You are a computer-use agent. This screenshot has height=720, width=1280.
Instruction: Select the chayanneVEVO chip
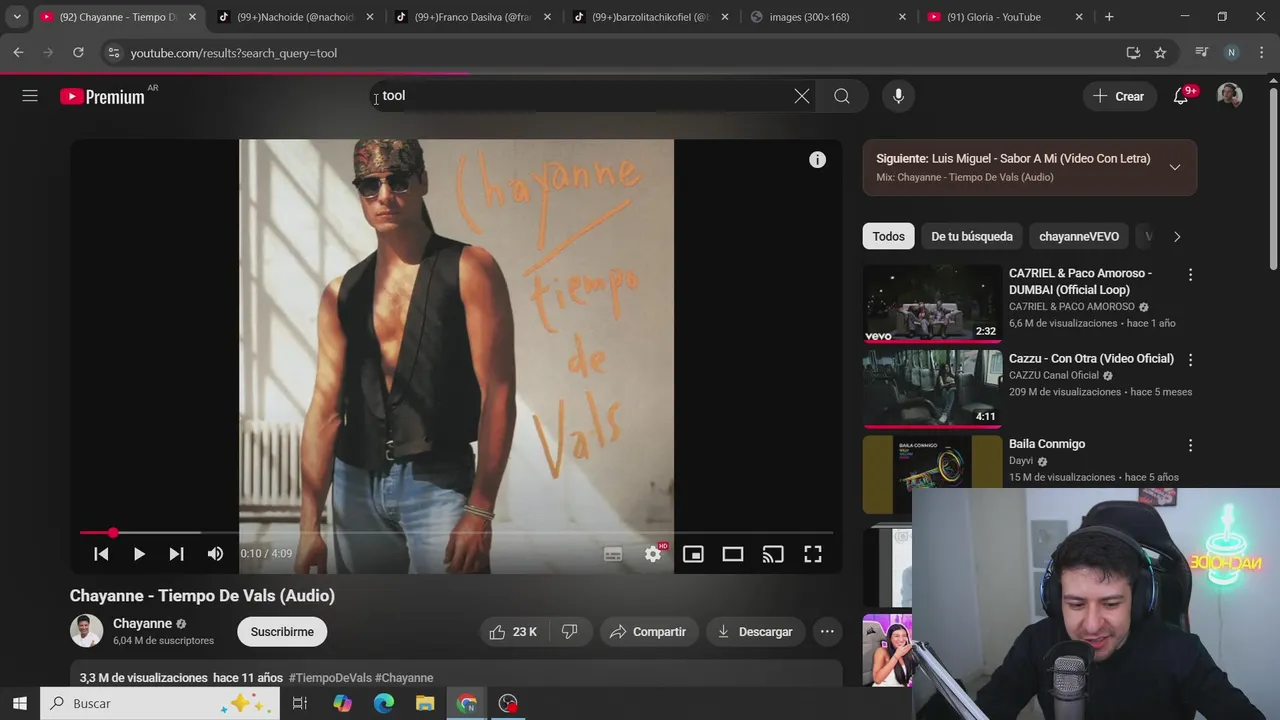click(1079, 237)
